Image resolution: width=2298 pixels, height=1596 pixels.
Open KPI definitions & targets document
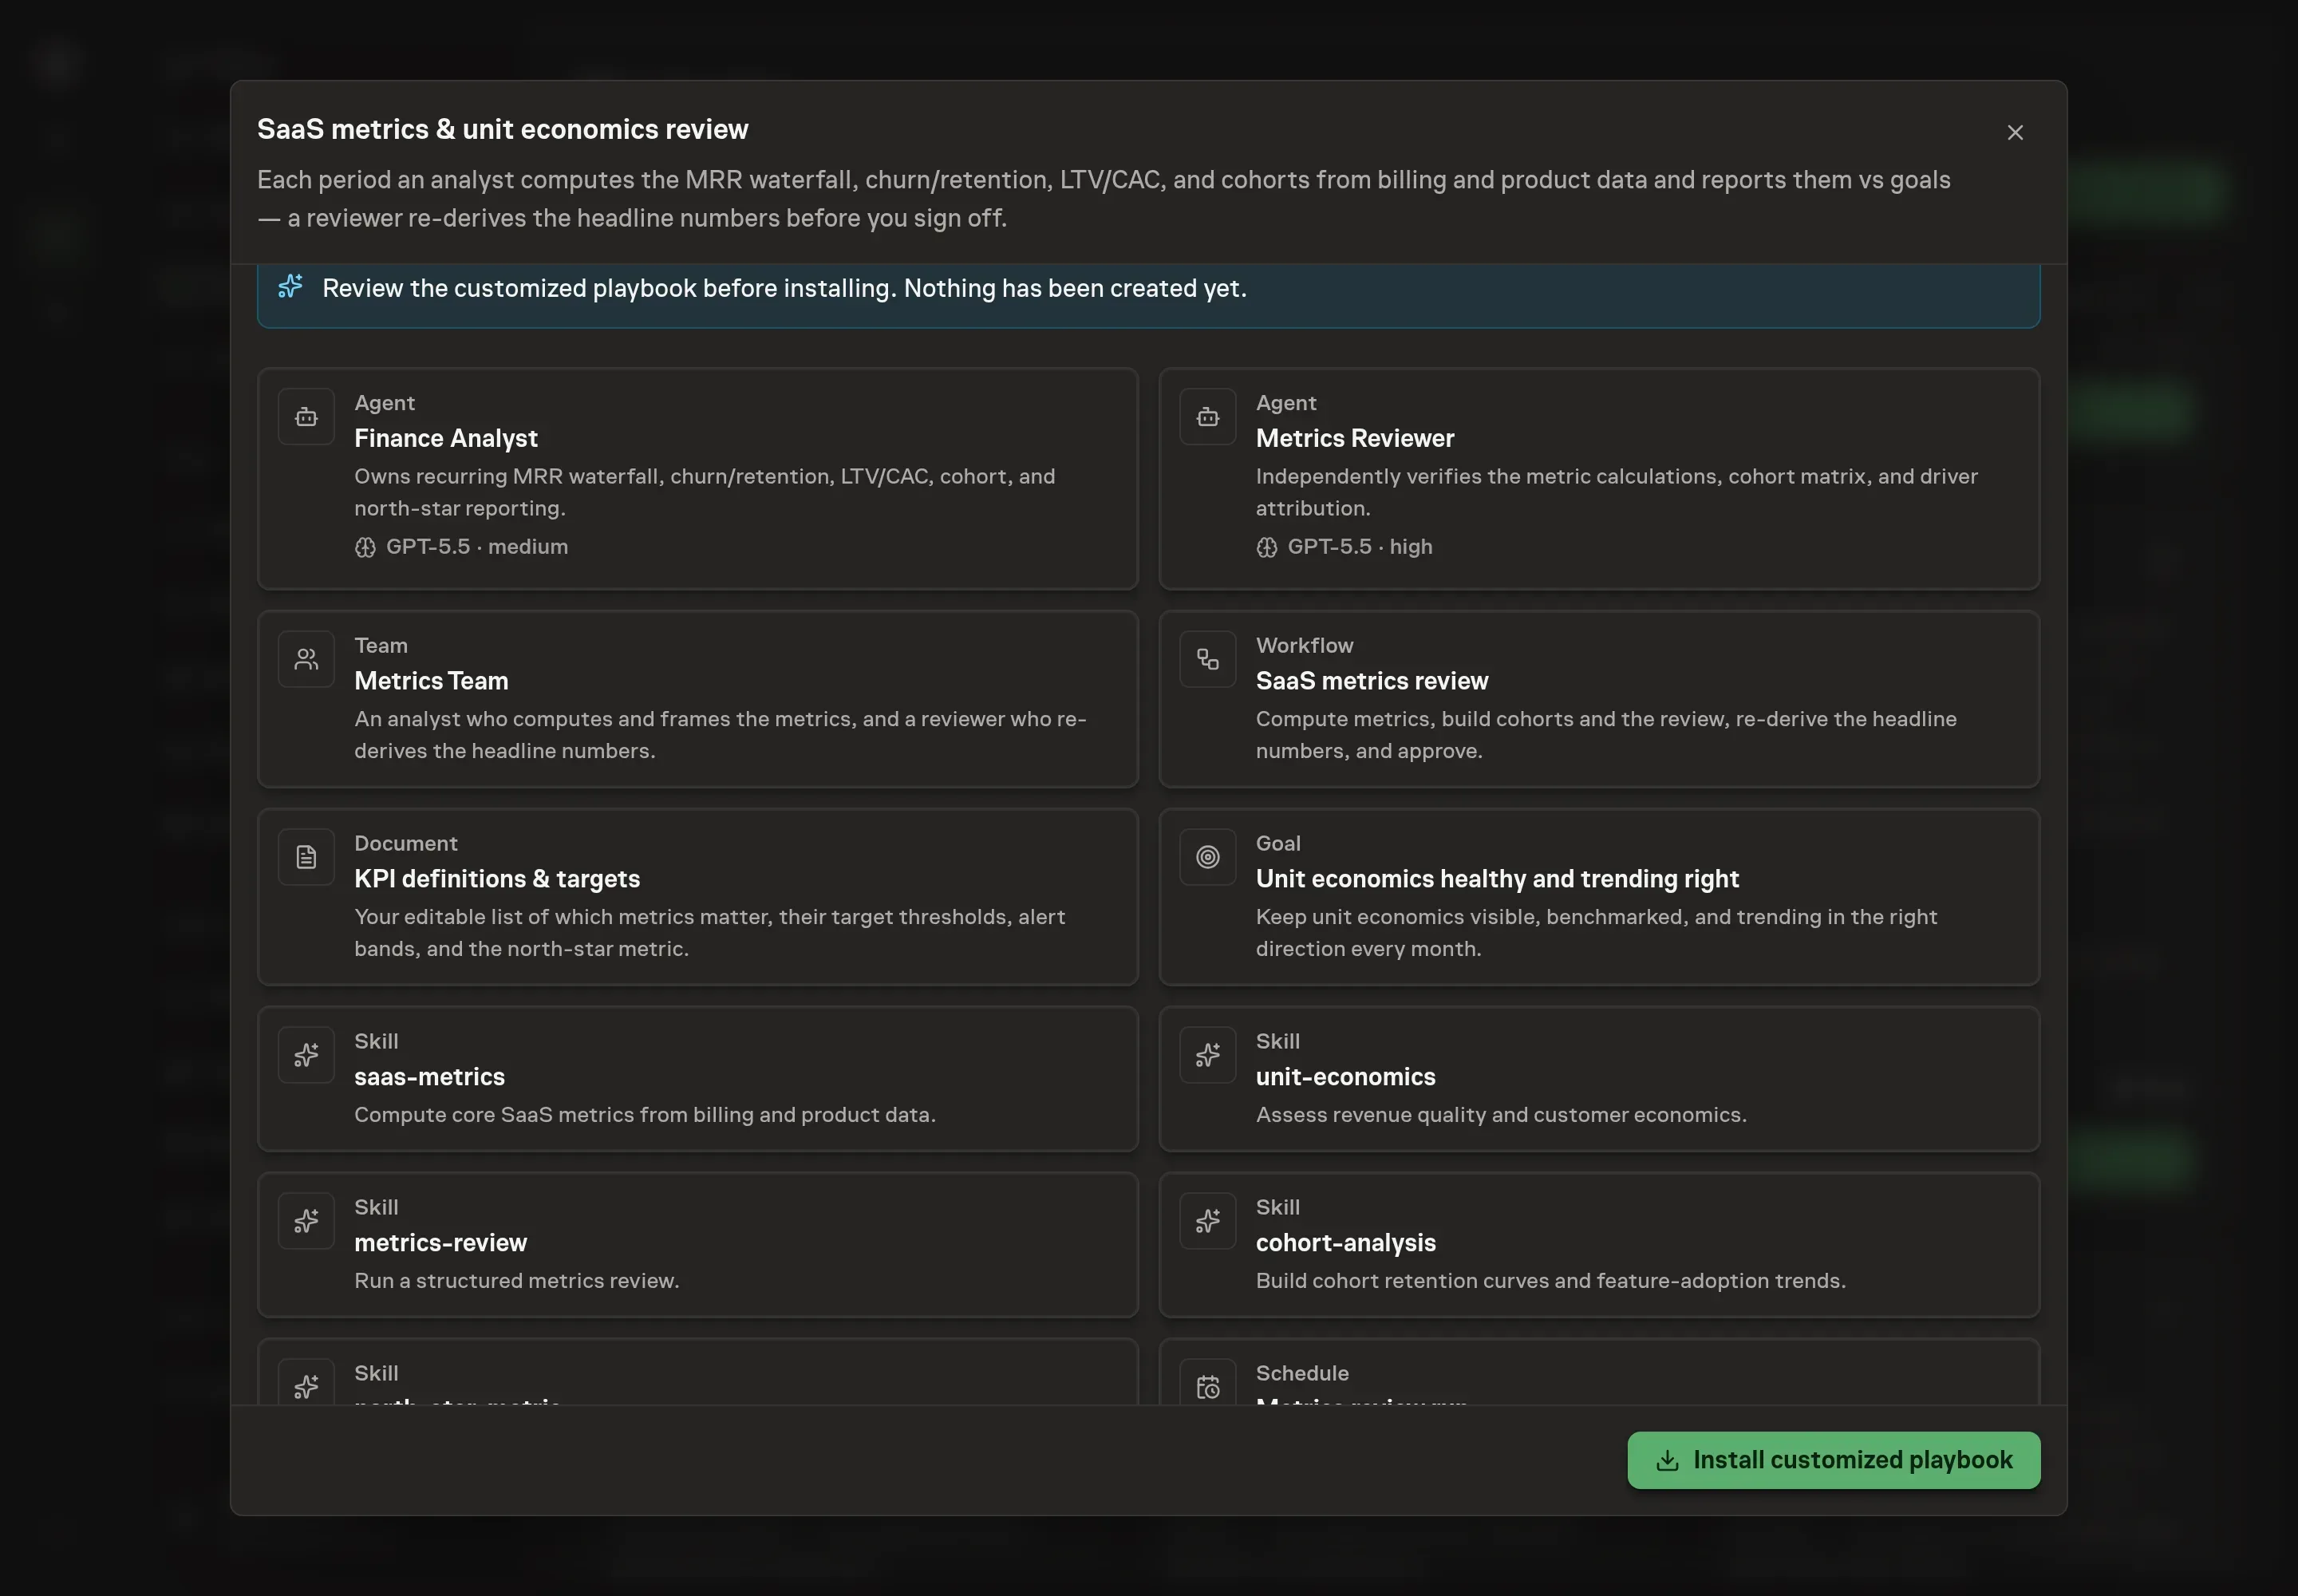click(x=698, y=896)
